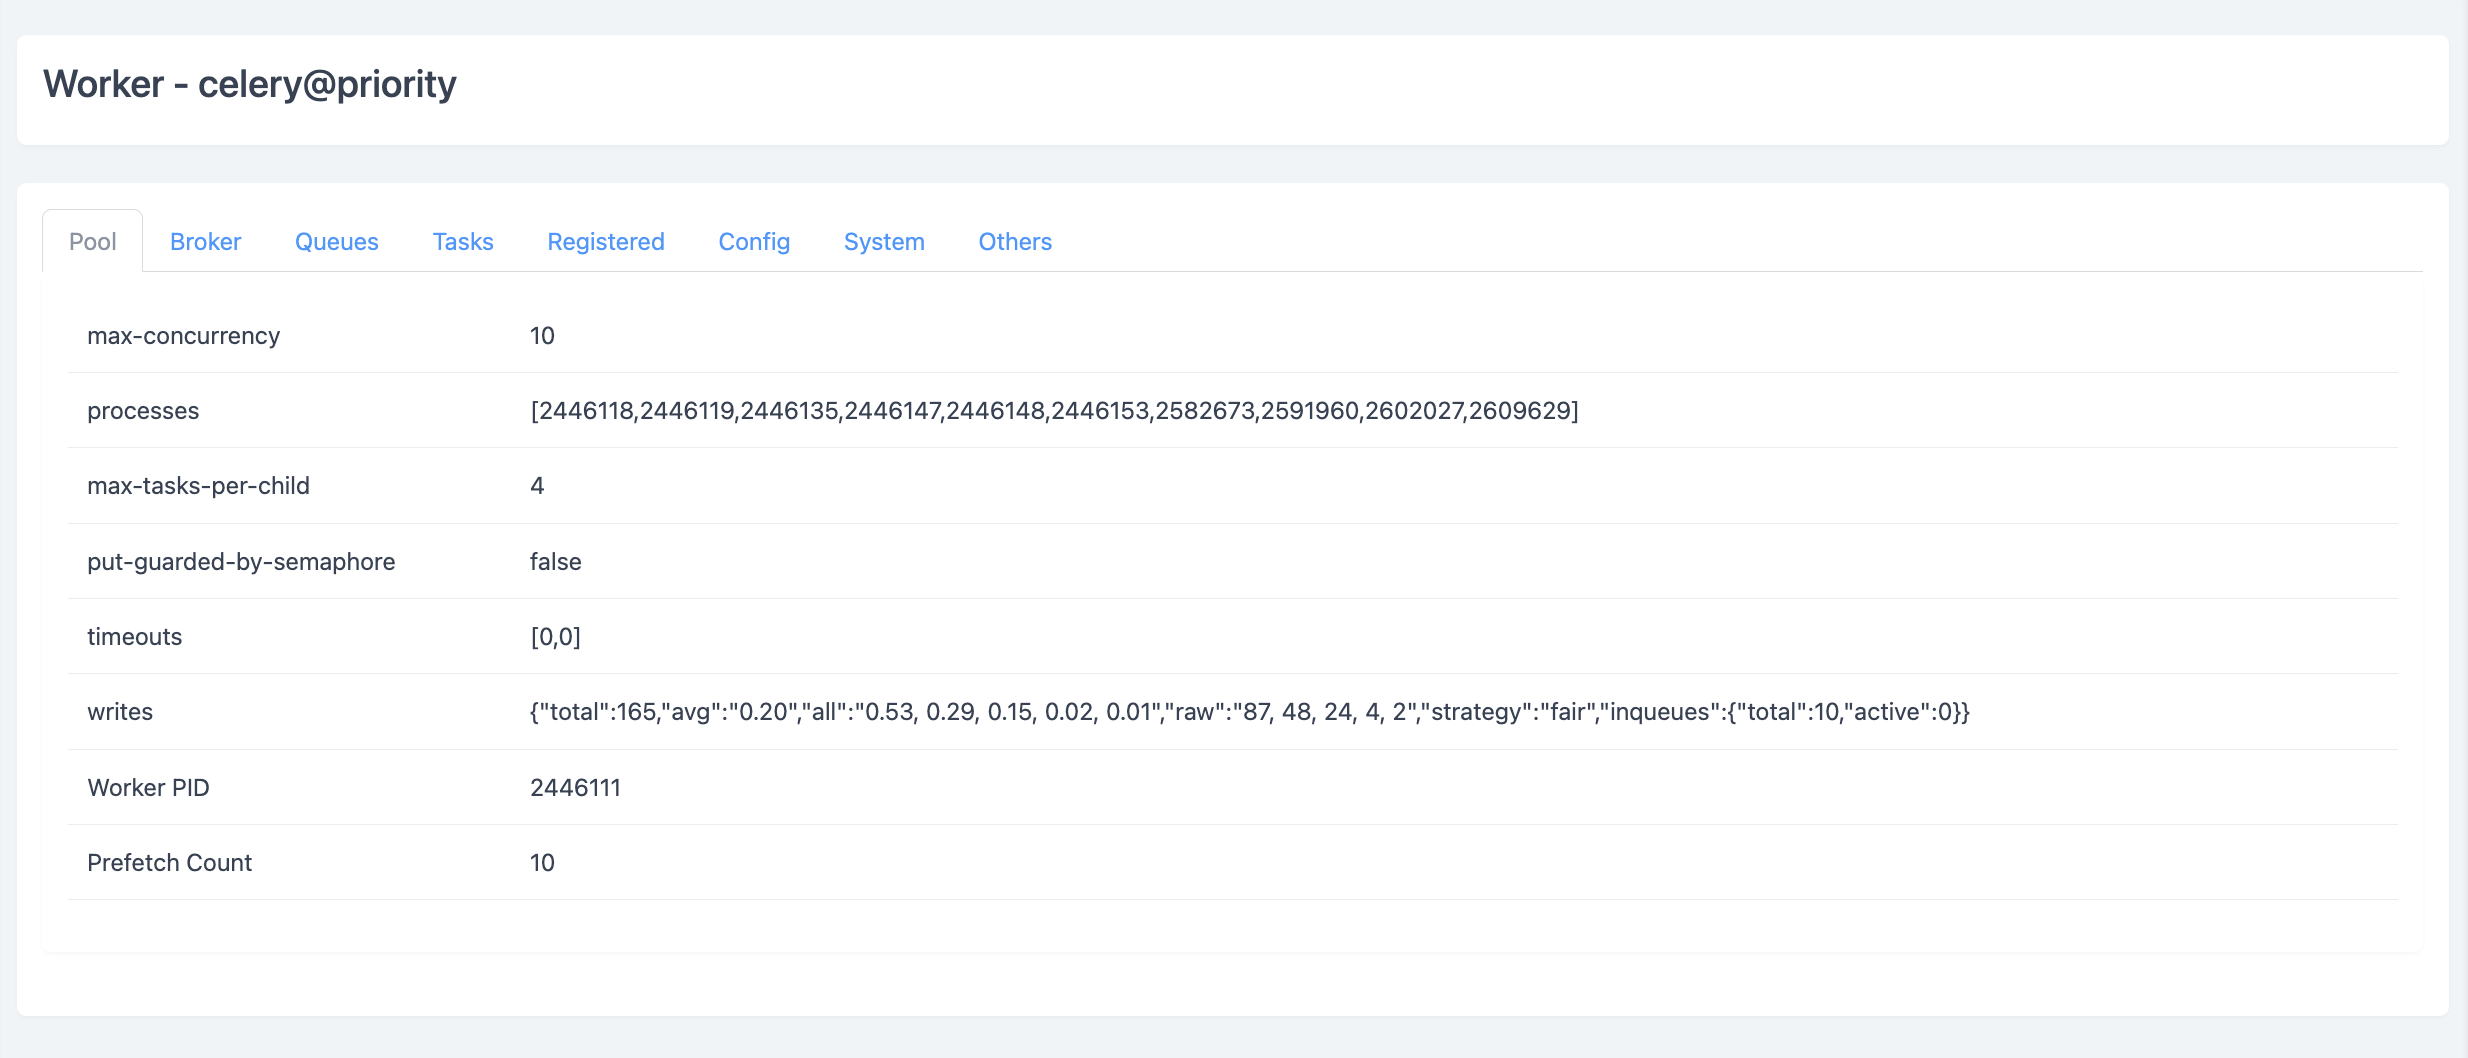This screenshot has height=1058, width=2468.
Task: Go to the Tasks tab
Action: click(x=463, y=242)
